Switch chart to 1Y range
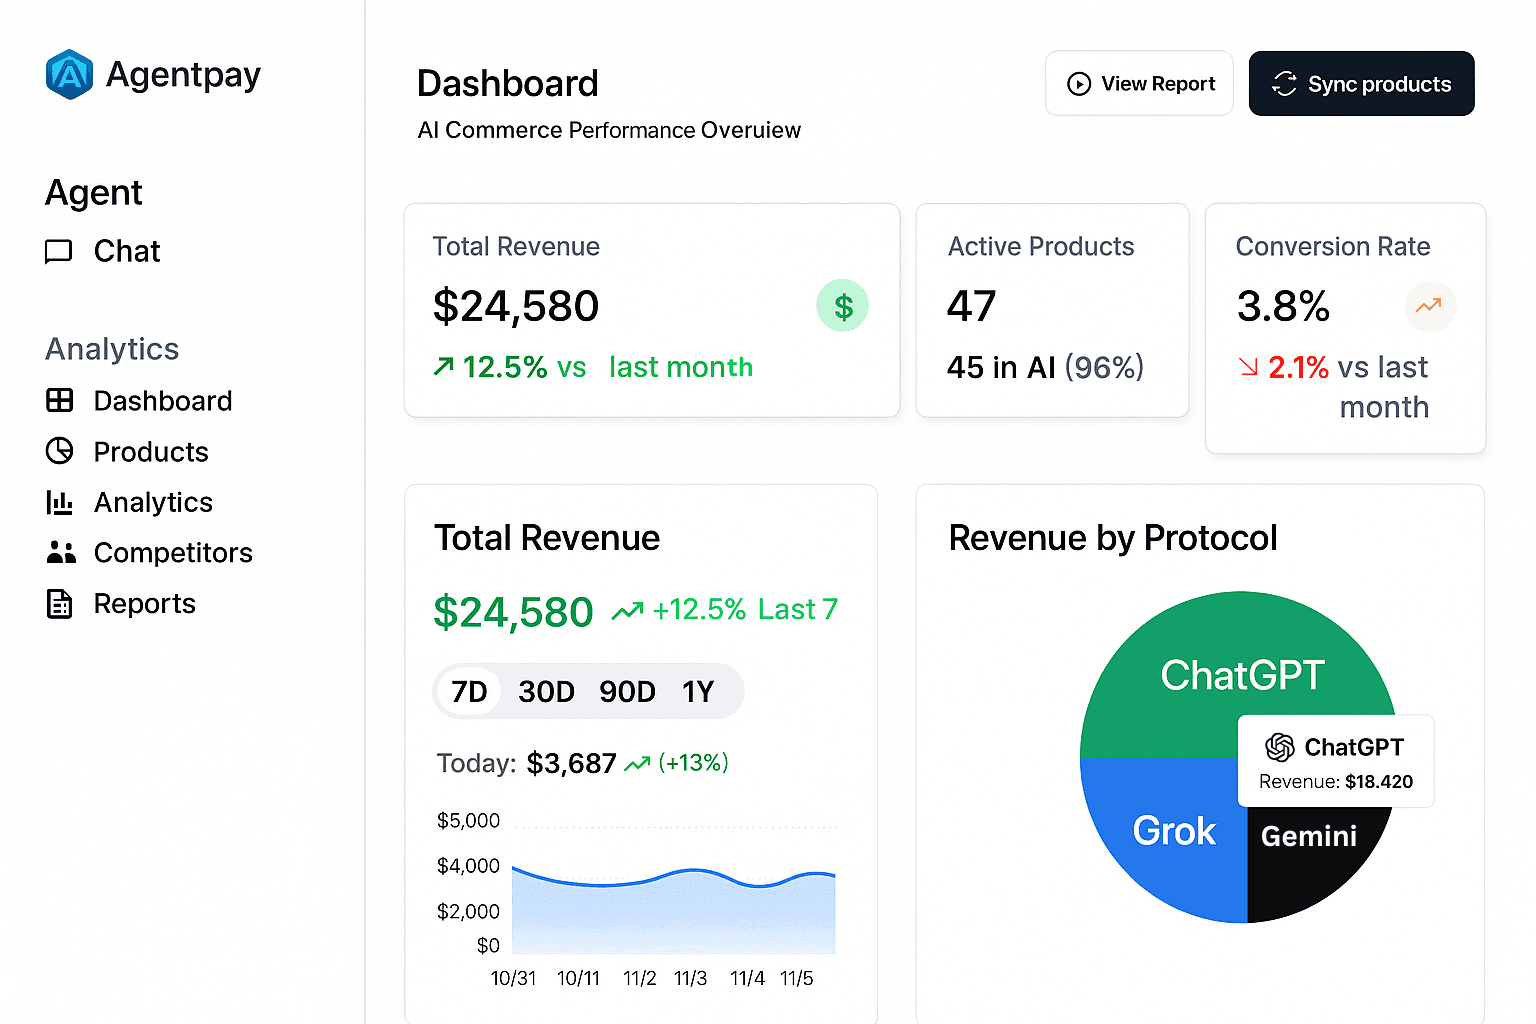The height and width of the screenshot is (1024, 1536). click(x=698, y=691)
